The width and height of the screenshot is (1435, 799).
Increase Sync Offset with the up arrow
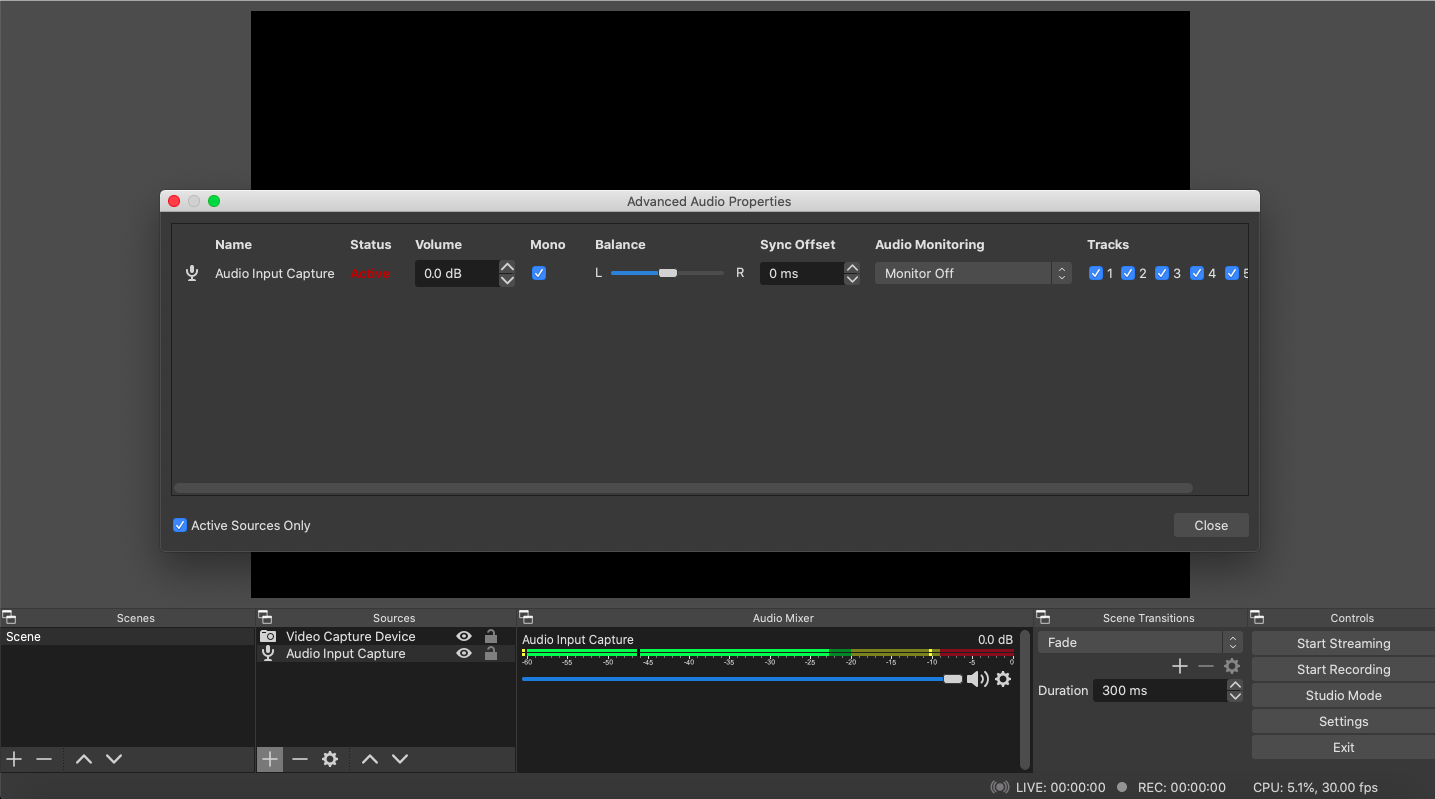[852, 267]
